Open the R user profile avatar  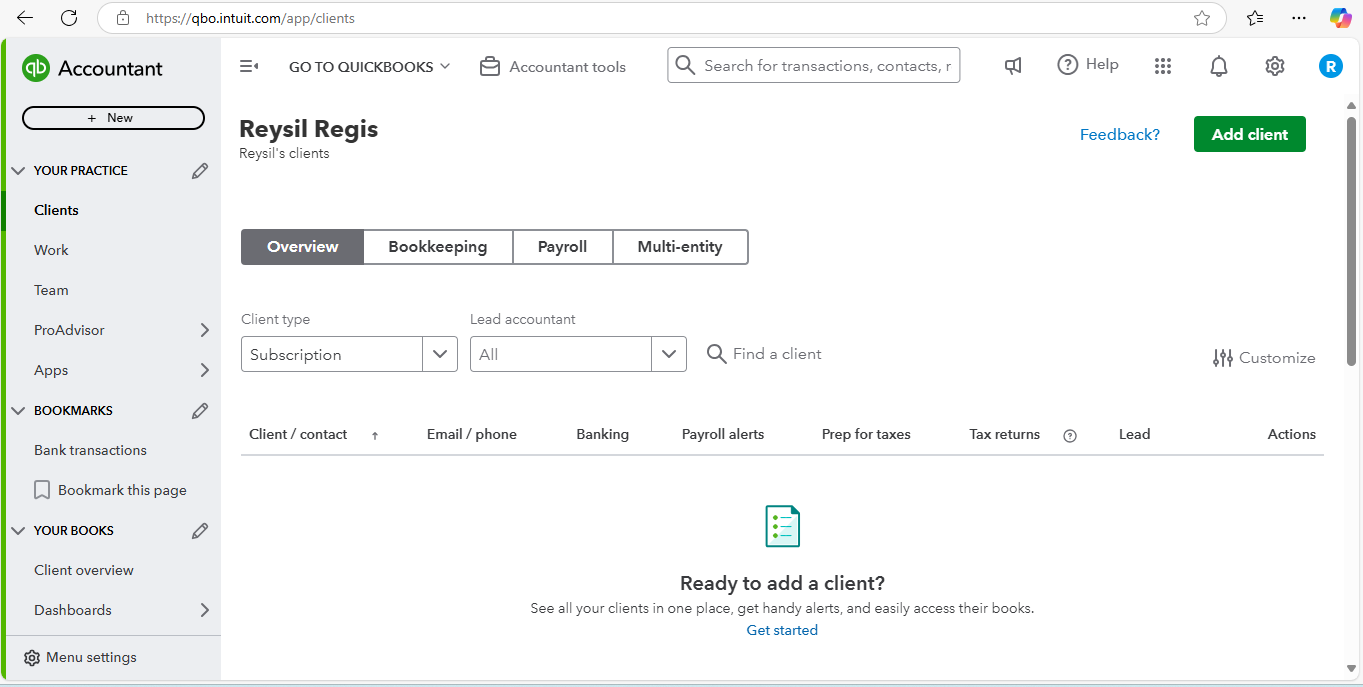[x=1330, y=66]
